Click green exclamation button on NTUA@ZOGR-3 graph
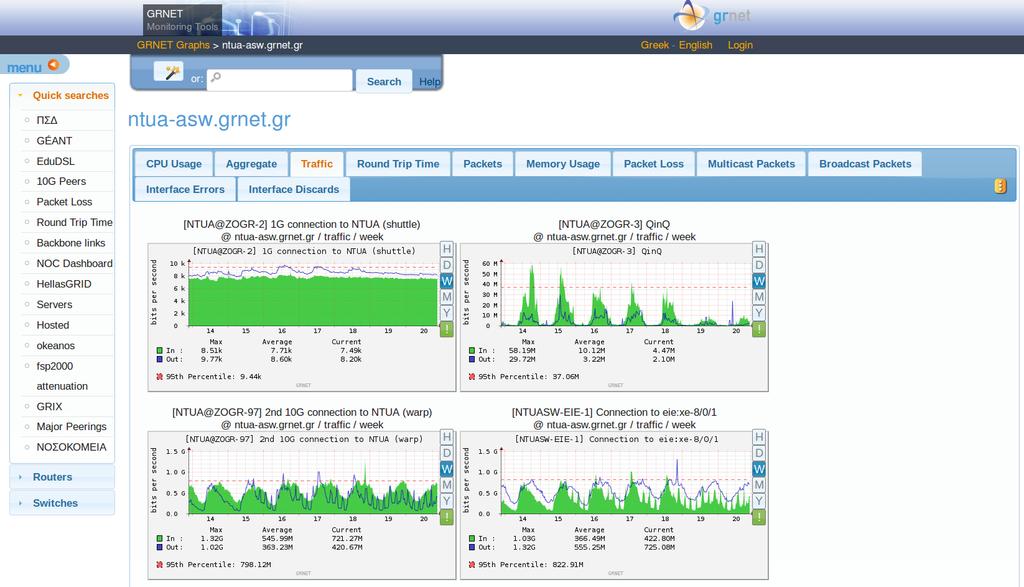 pyautogui.click(x=759, y=329)
